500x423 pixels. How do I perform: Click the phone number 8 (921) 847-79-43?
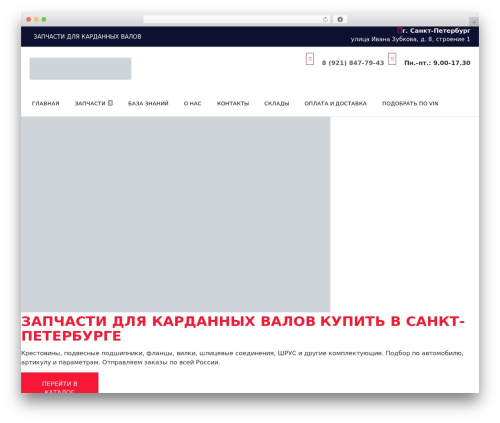click(x=353, y=63)
